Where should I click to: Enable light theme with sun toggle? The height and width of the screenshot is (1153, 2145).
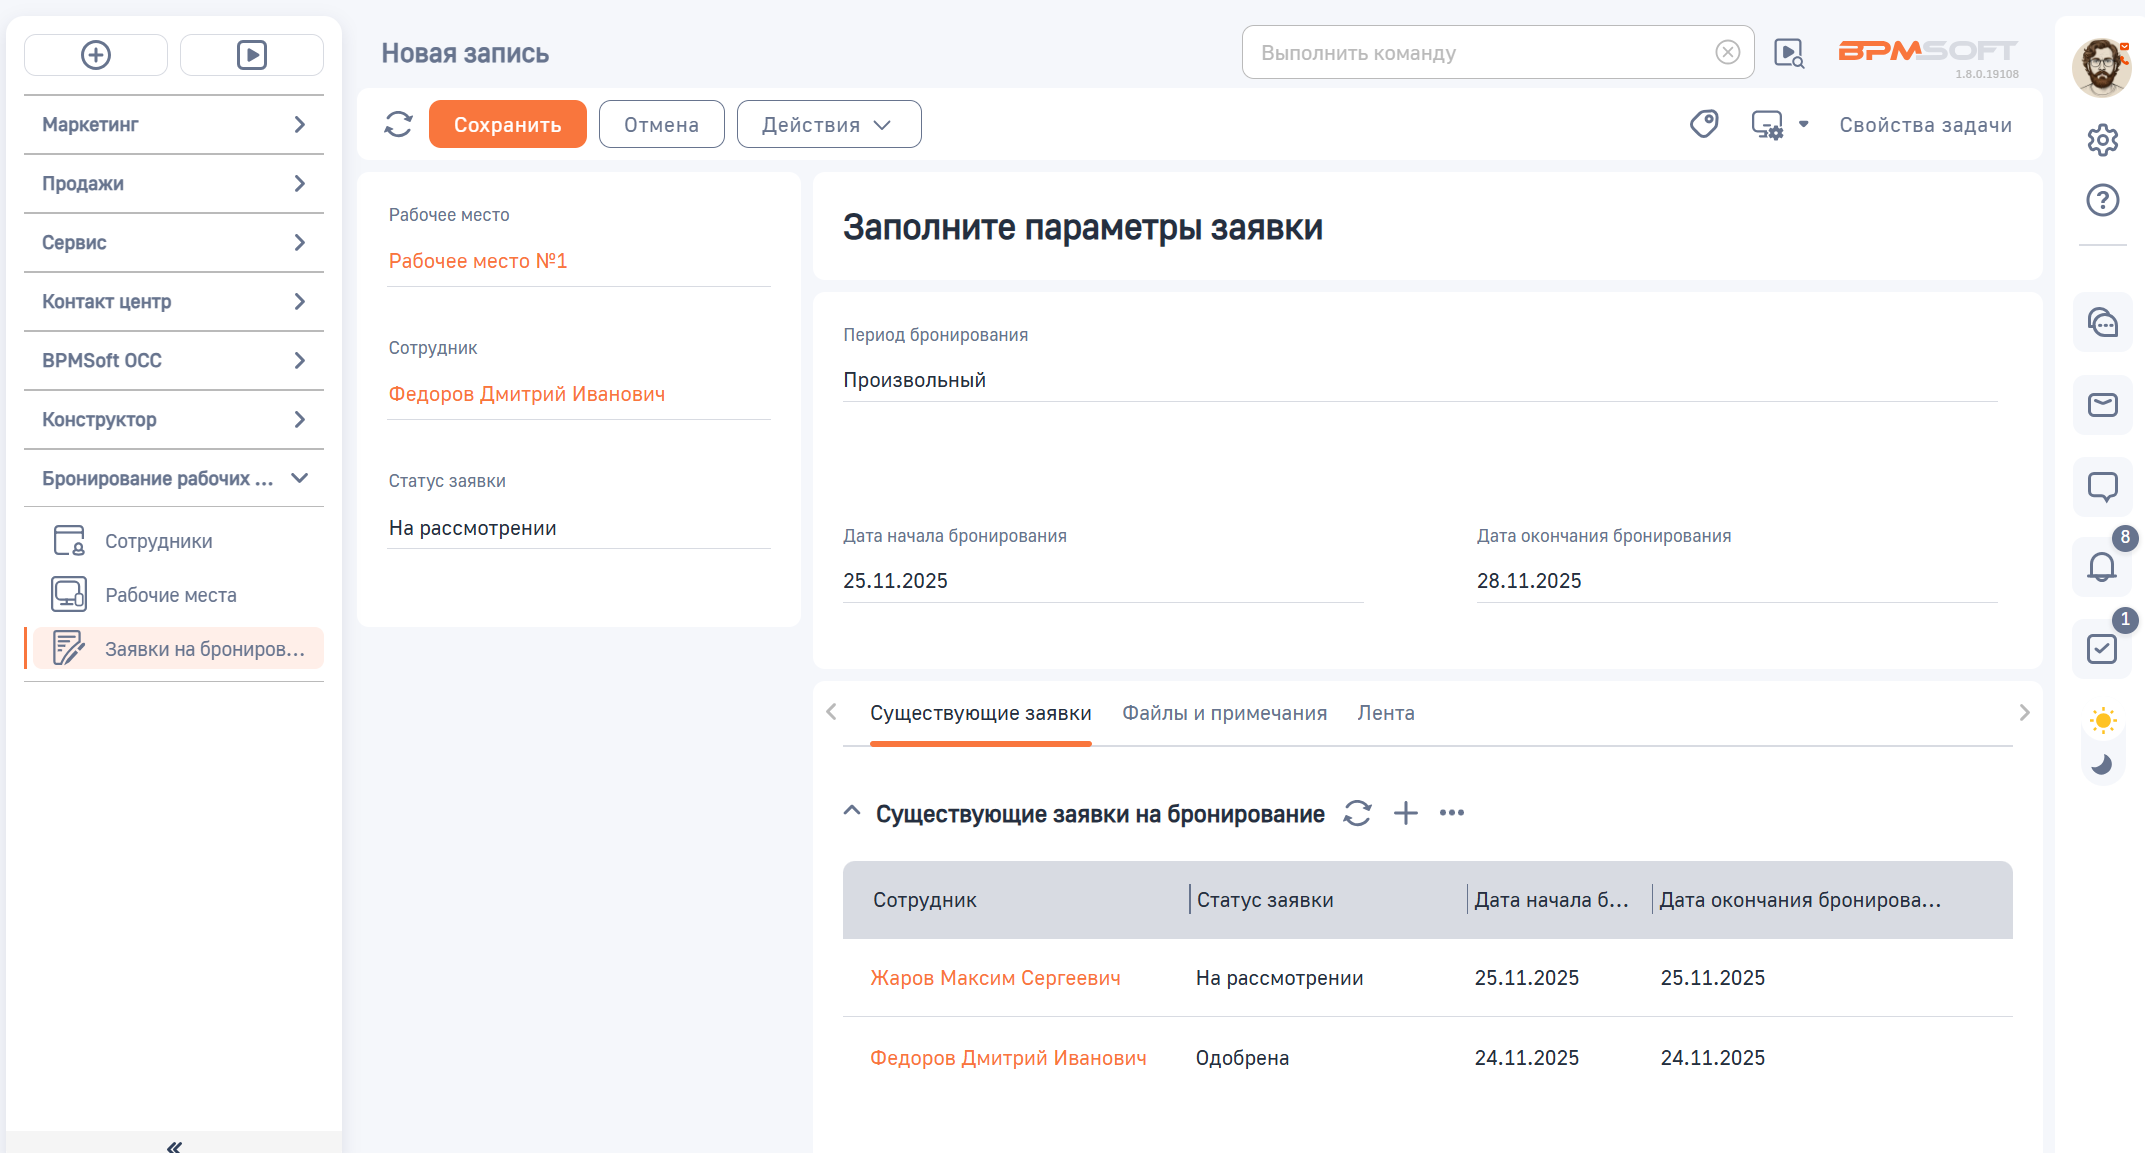coord(2102,719)
